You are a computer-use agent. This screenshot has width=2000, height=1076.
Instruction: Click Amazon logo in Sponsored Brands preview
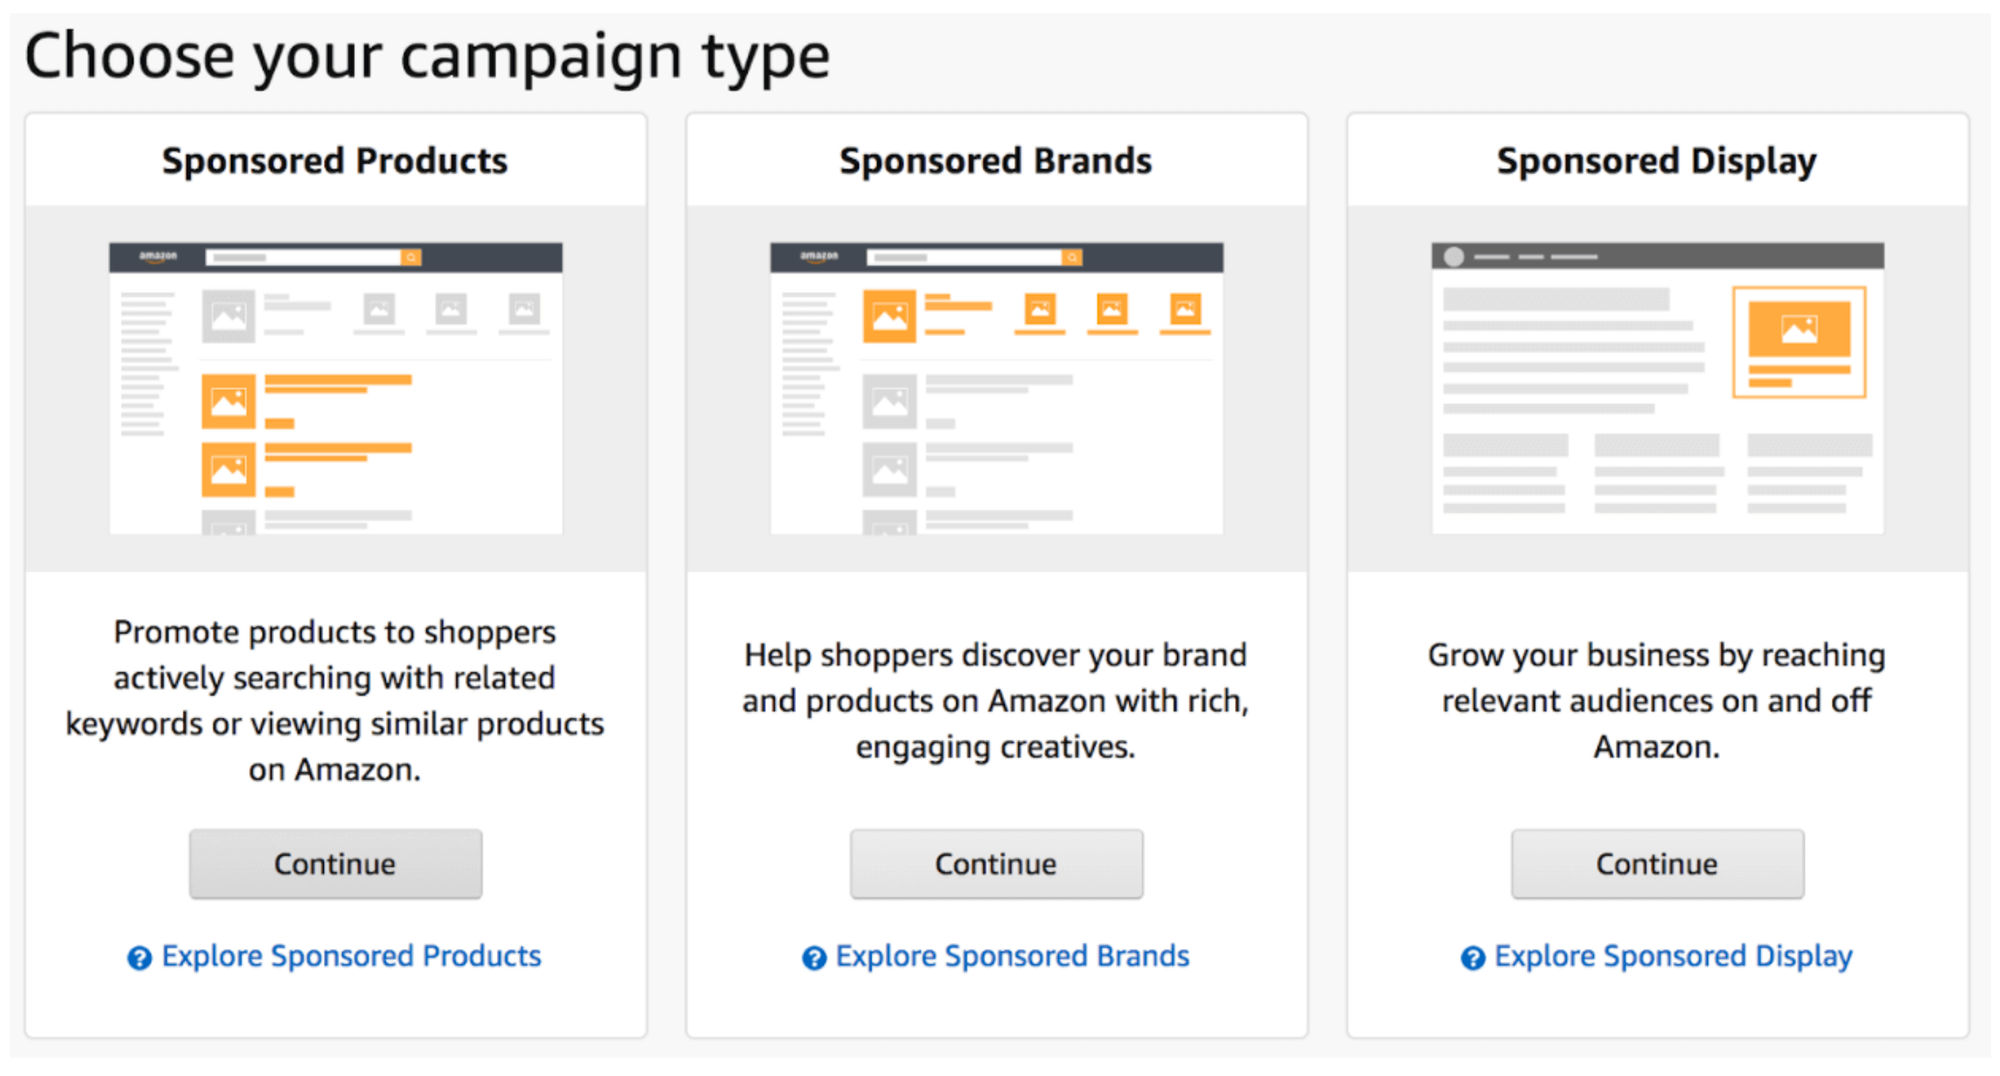pos(819,257)
